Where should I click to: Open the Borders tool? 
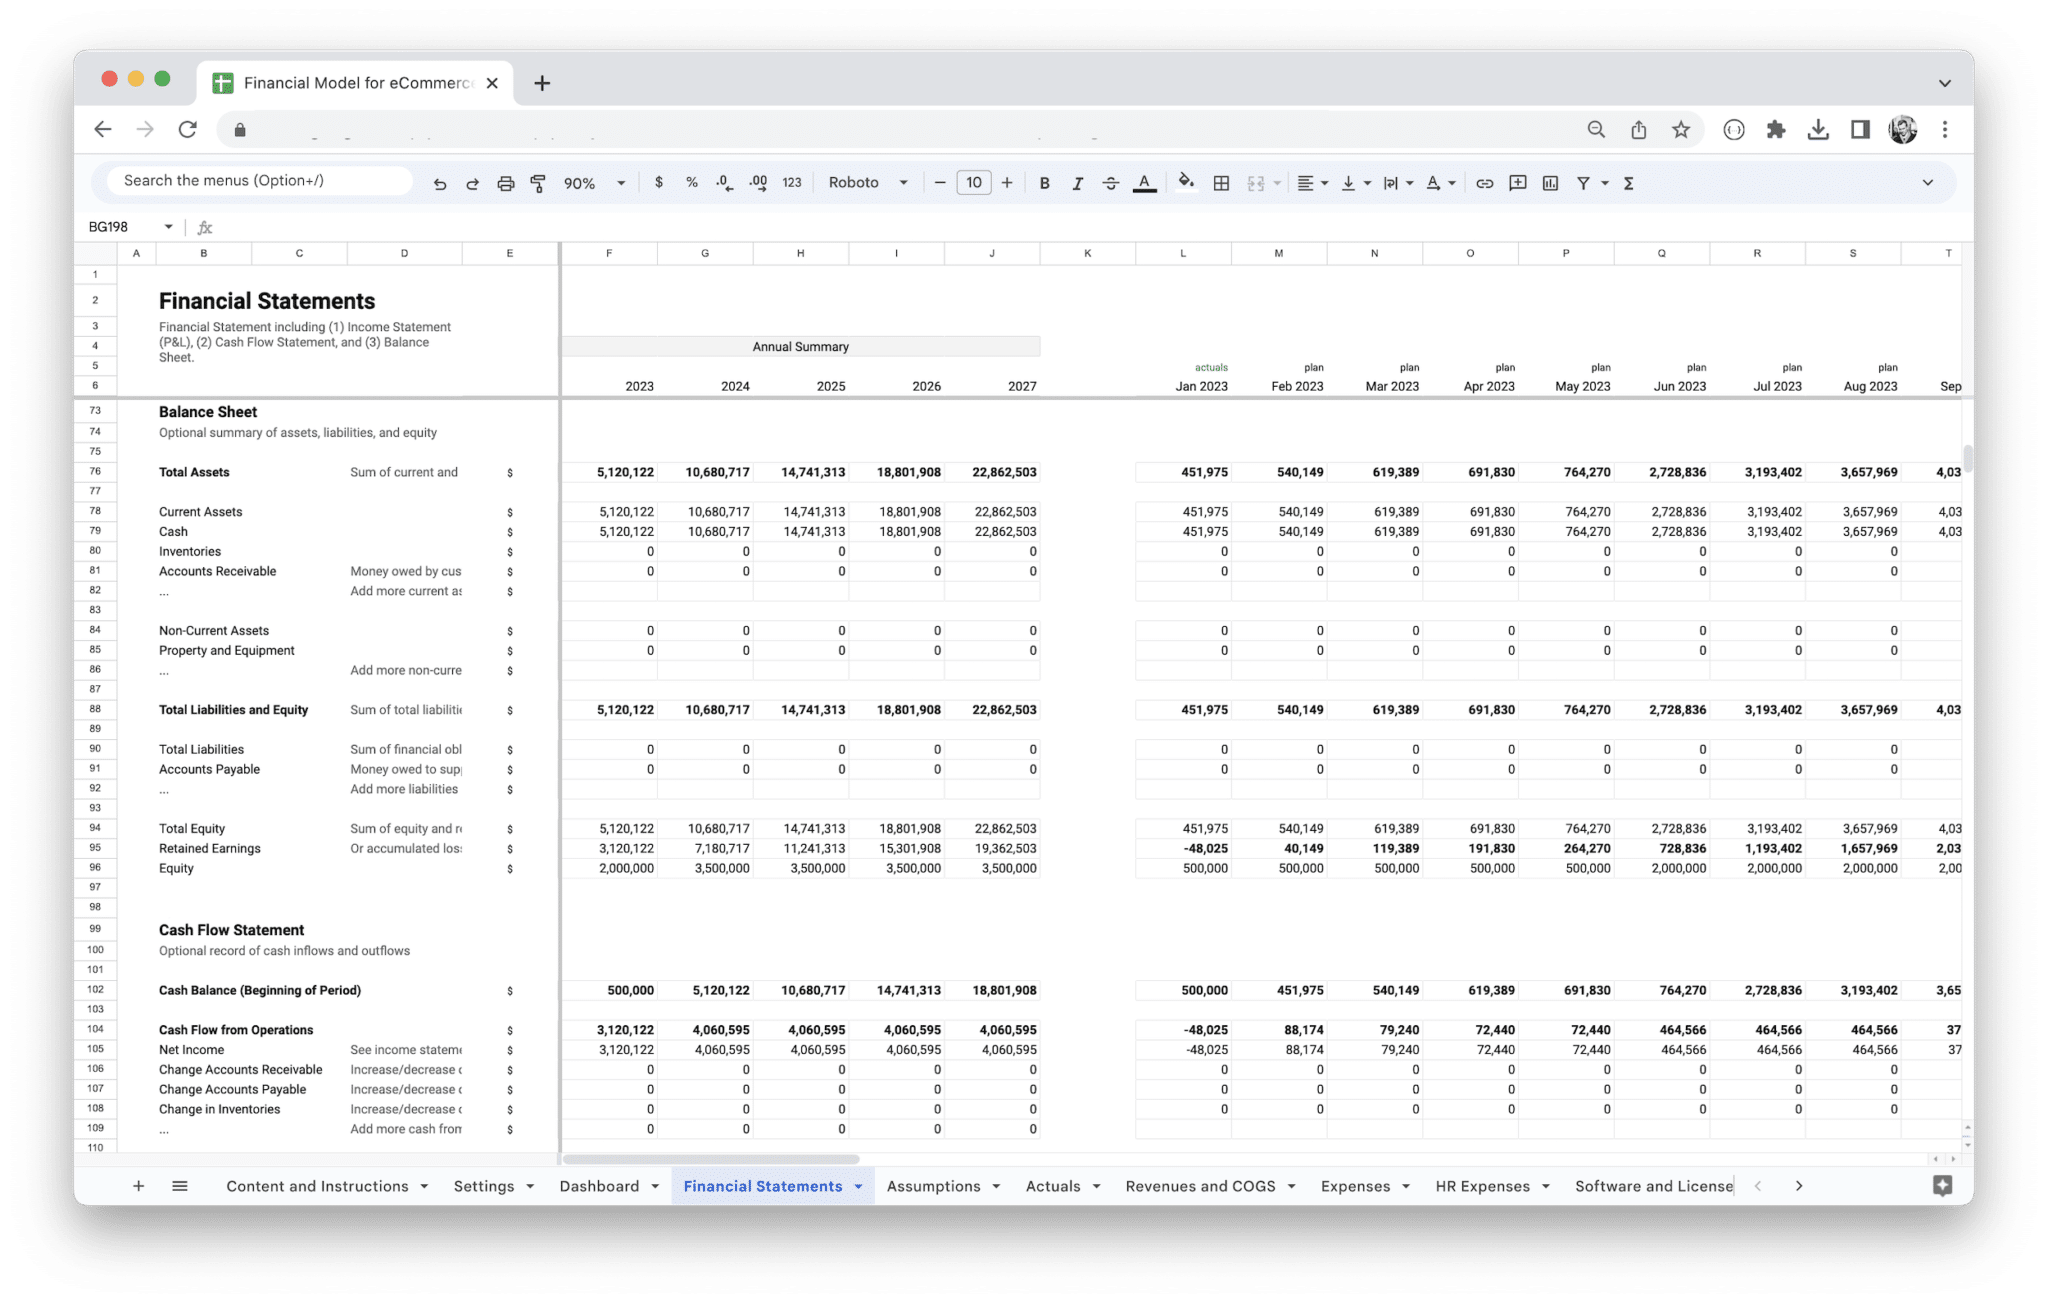(1221, 183)
